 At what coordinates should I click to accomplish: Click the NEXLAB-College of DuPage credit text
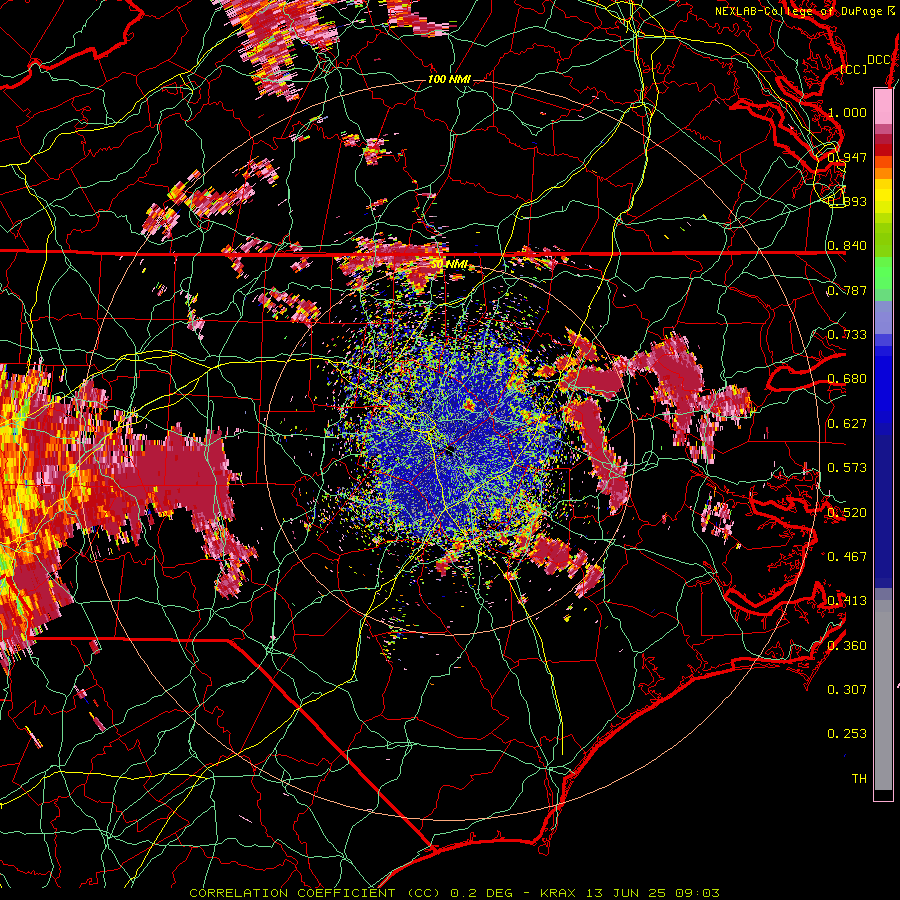point(804,11)
